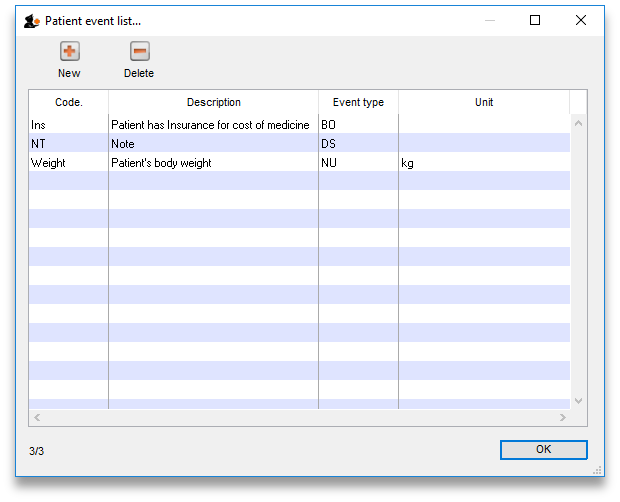This screenshot has width=620, height=502.
Task: Click the Event type column header
Action: (x=358, y=102)
